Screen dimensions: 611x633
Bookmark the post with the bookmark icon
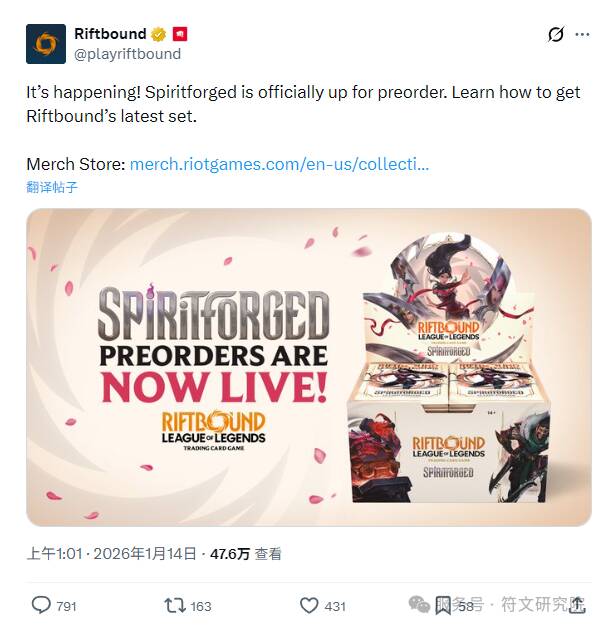443,606
